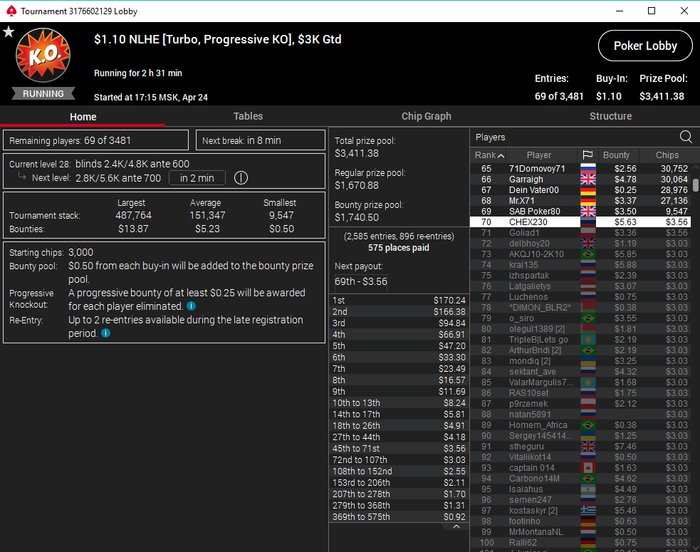Viewport: 700px width, 552px height.
Task: Open the Chip Graph tab
Action: click(426, 116)
